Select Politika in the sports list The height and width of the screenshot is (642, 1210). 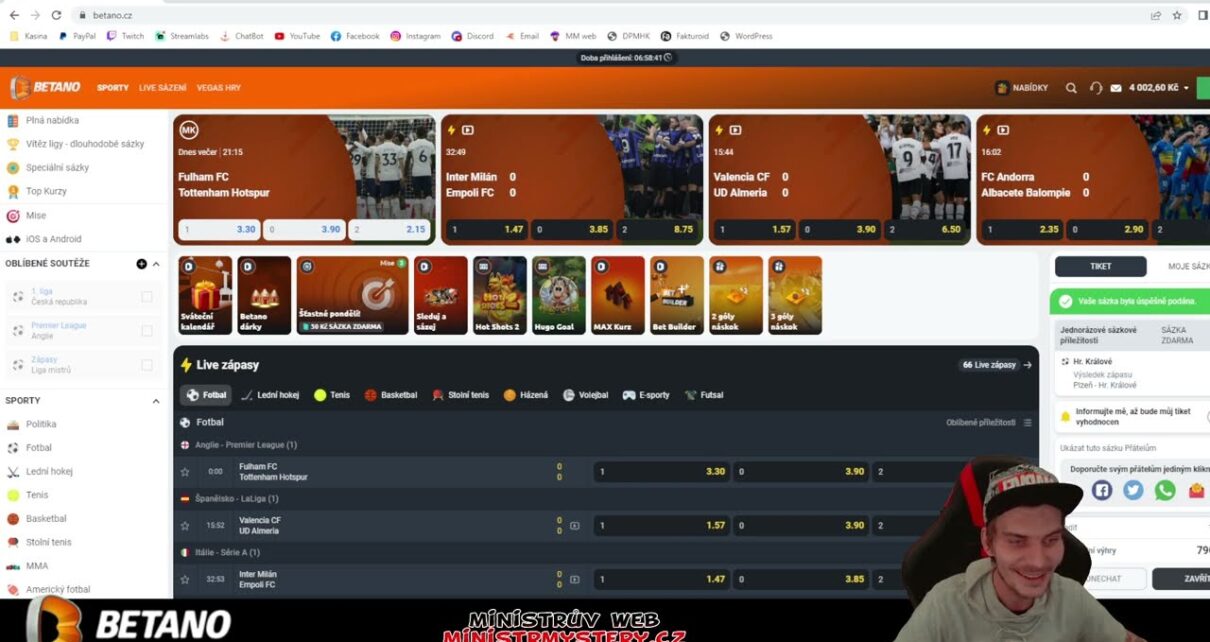tap(41, 424)
